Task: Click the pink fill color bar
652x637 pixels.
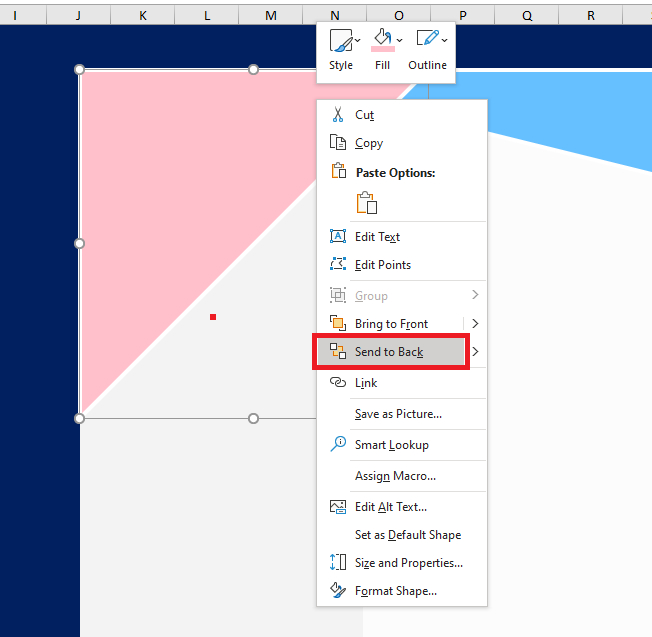Action: click(383, 49)
